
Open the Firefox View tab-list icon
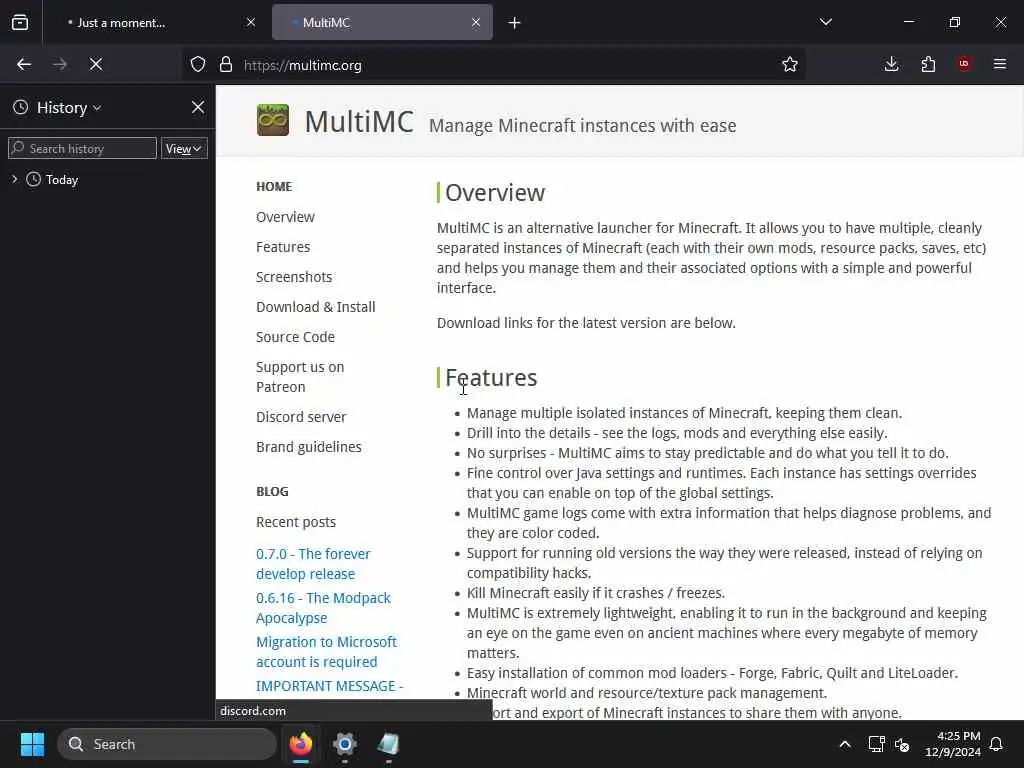[20, 22]
